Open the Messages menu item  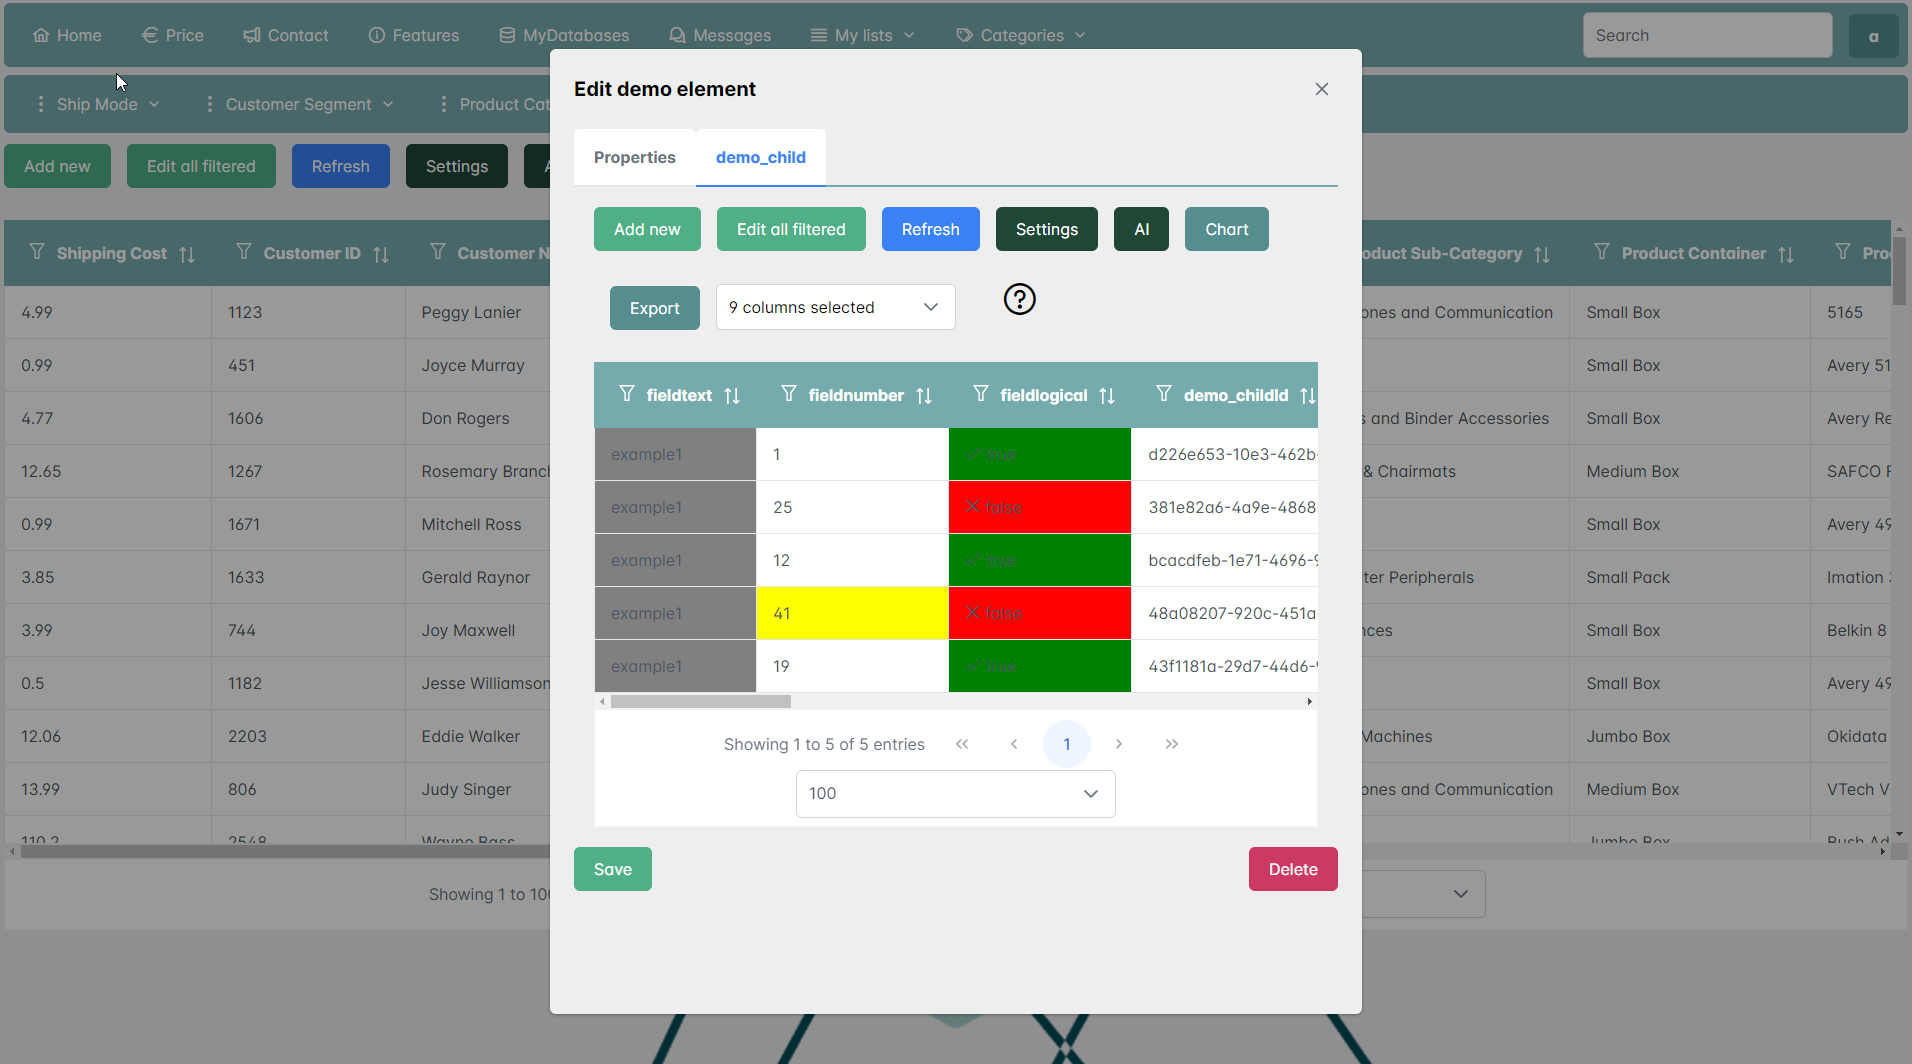[x=720, y=35]
